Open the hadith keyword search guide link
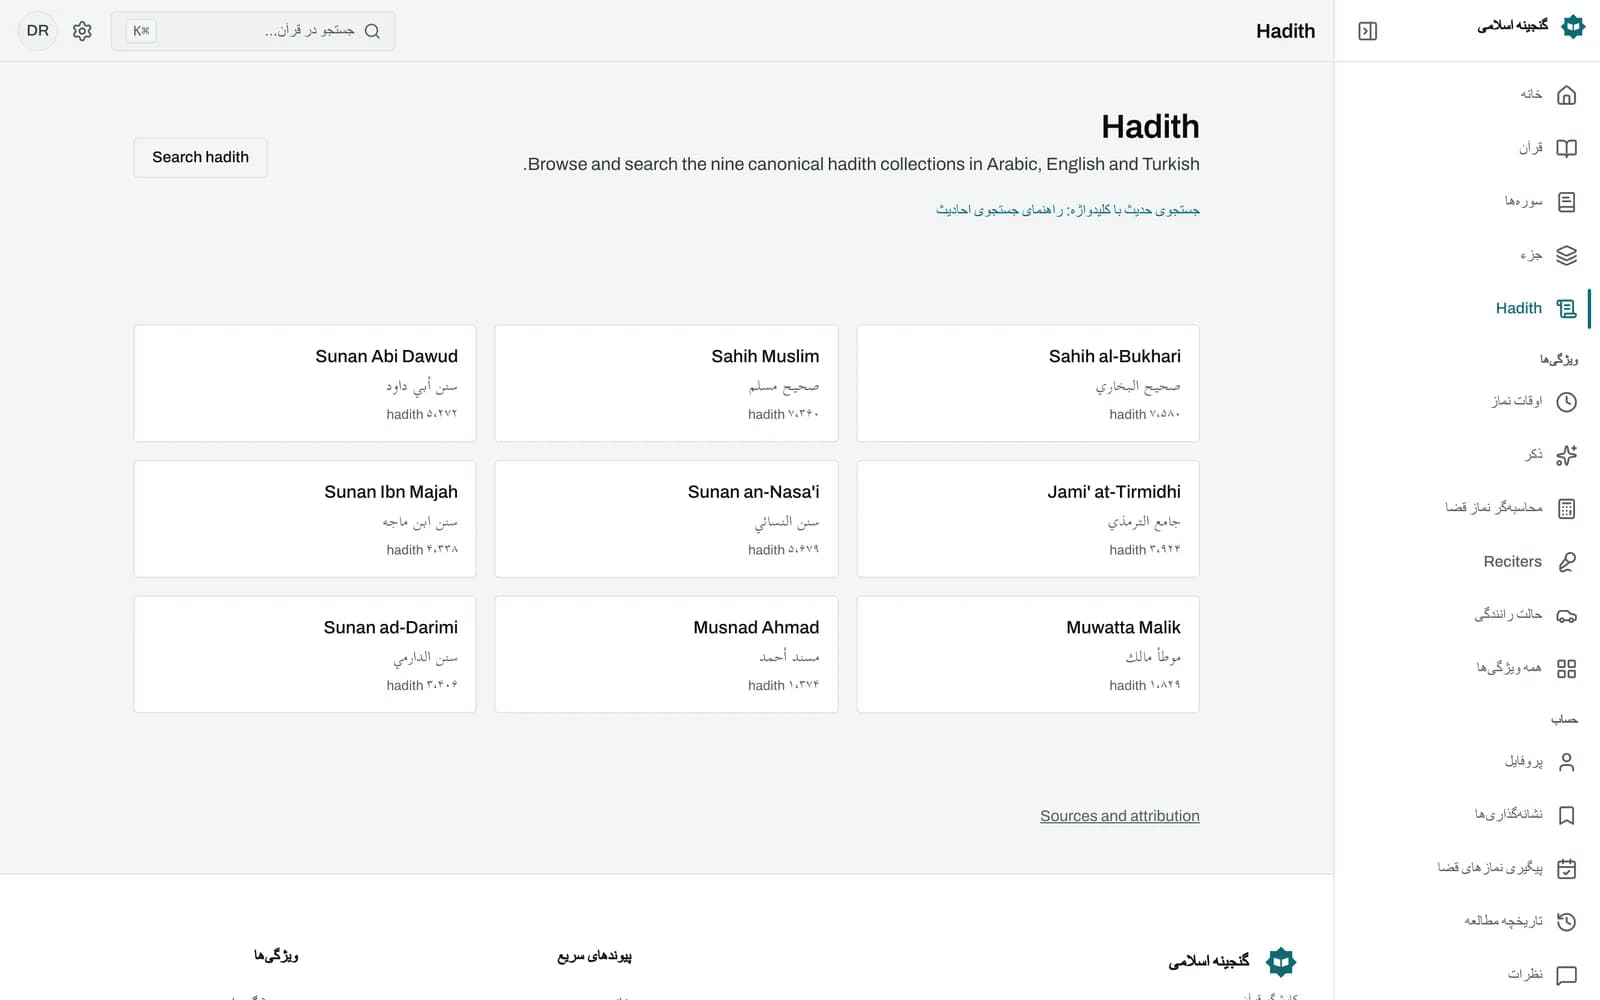This screenshot has width=1600, height=1000. click(x=1067, y=210)
